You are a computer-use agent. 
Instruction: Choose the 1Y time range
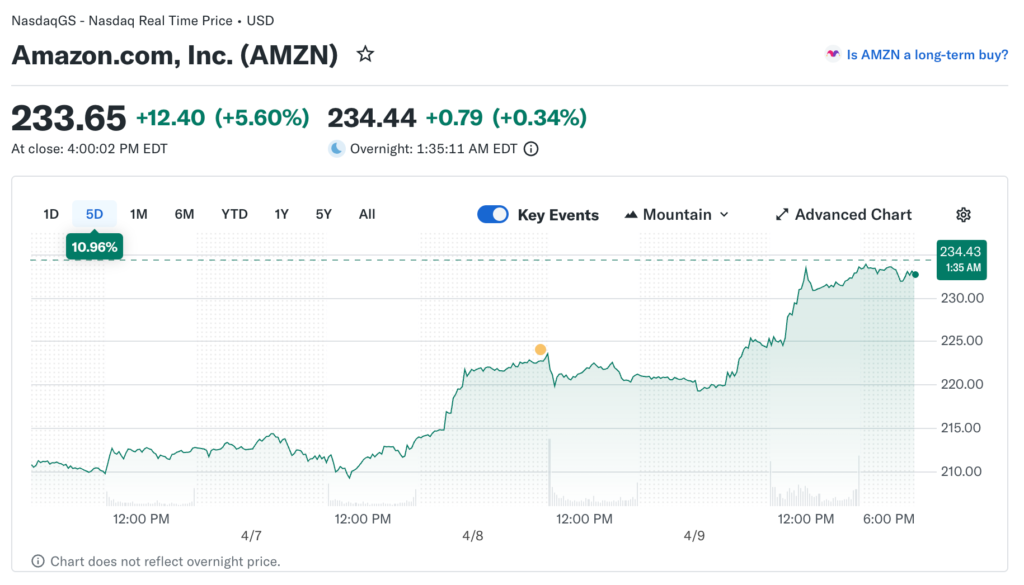point(282,214)
